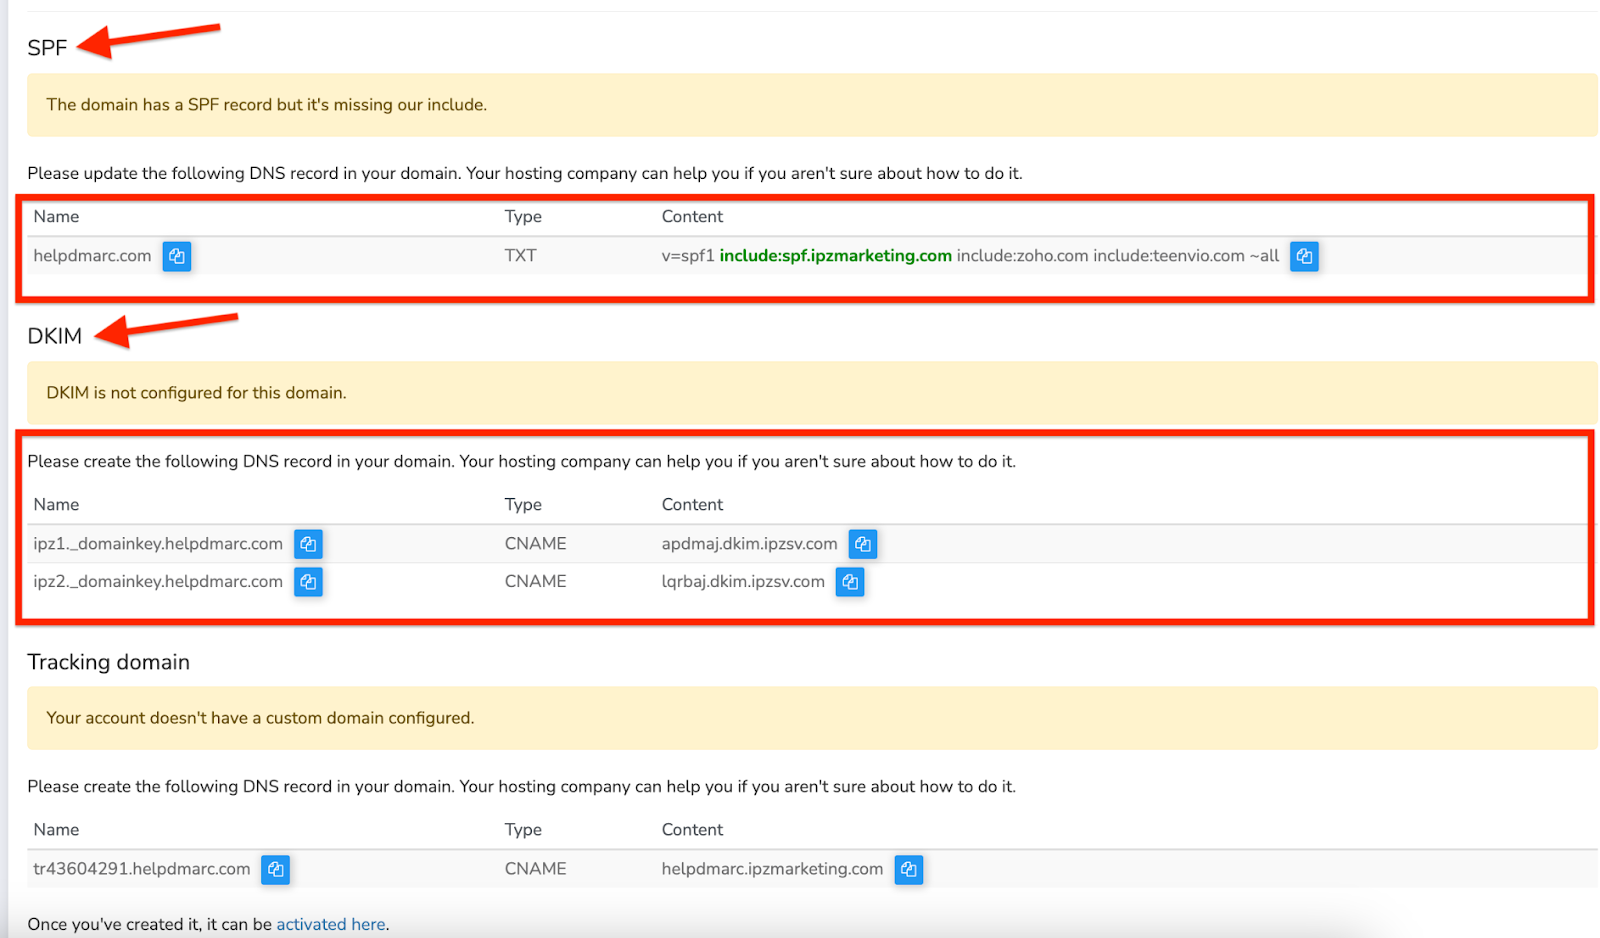The width and height of the screenshot is (1600, 938).
Task: Select the DKIM not configured warning banner
Action: click(x=195, y=392)
